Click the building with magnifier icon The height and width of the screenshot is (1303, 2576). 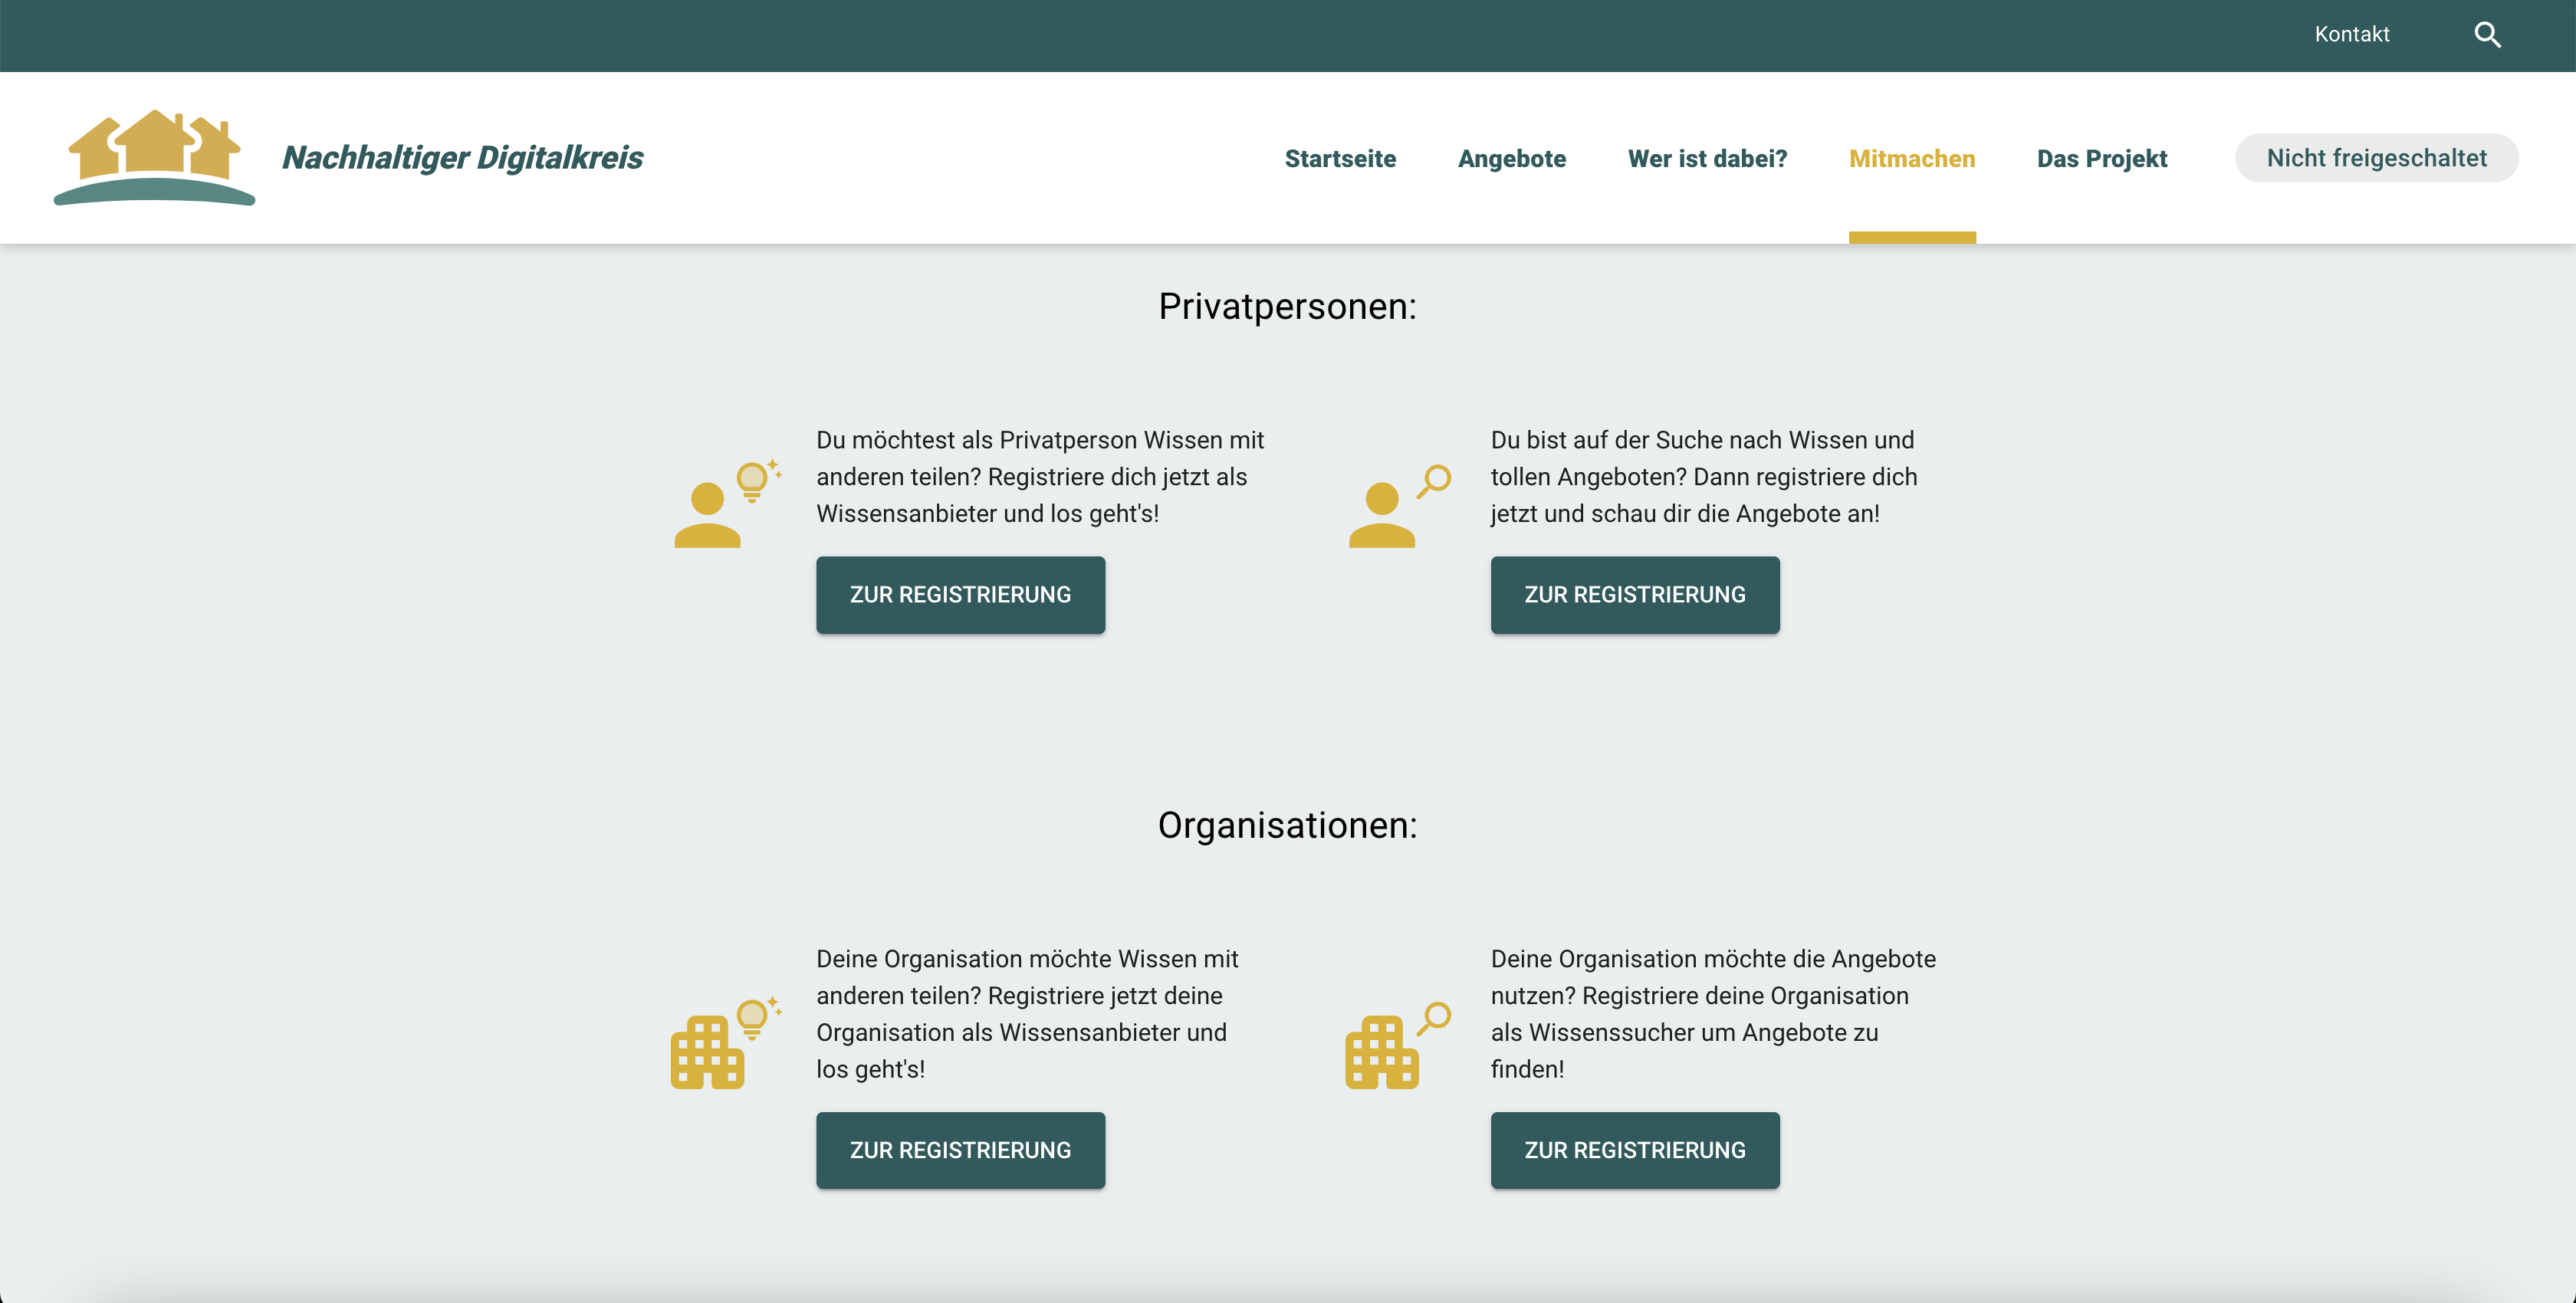coord(1399,1045)
